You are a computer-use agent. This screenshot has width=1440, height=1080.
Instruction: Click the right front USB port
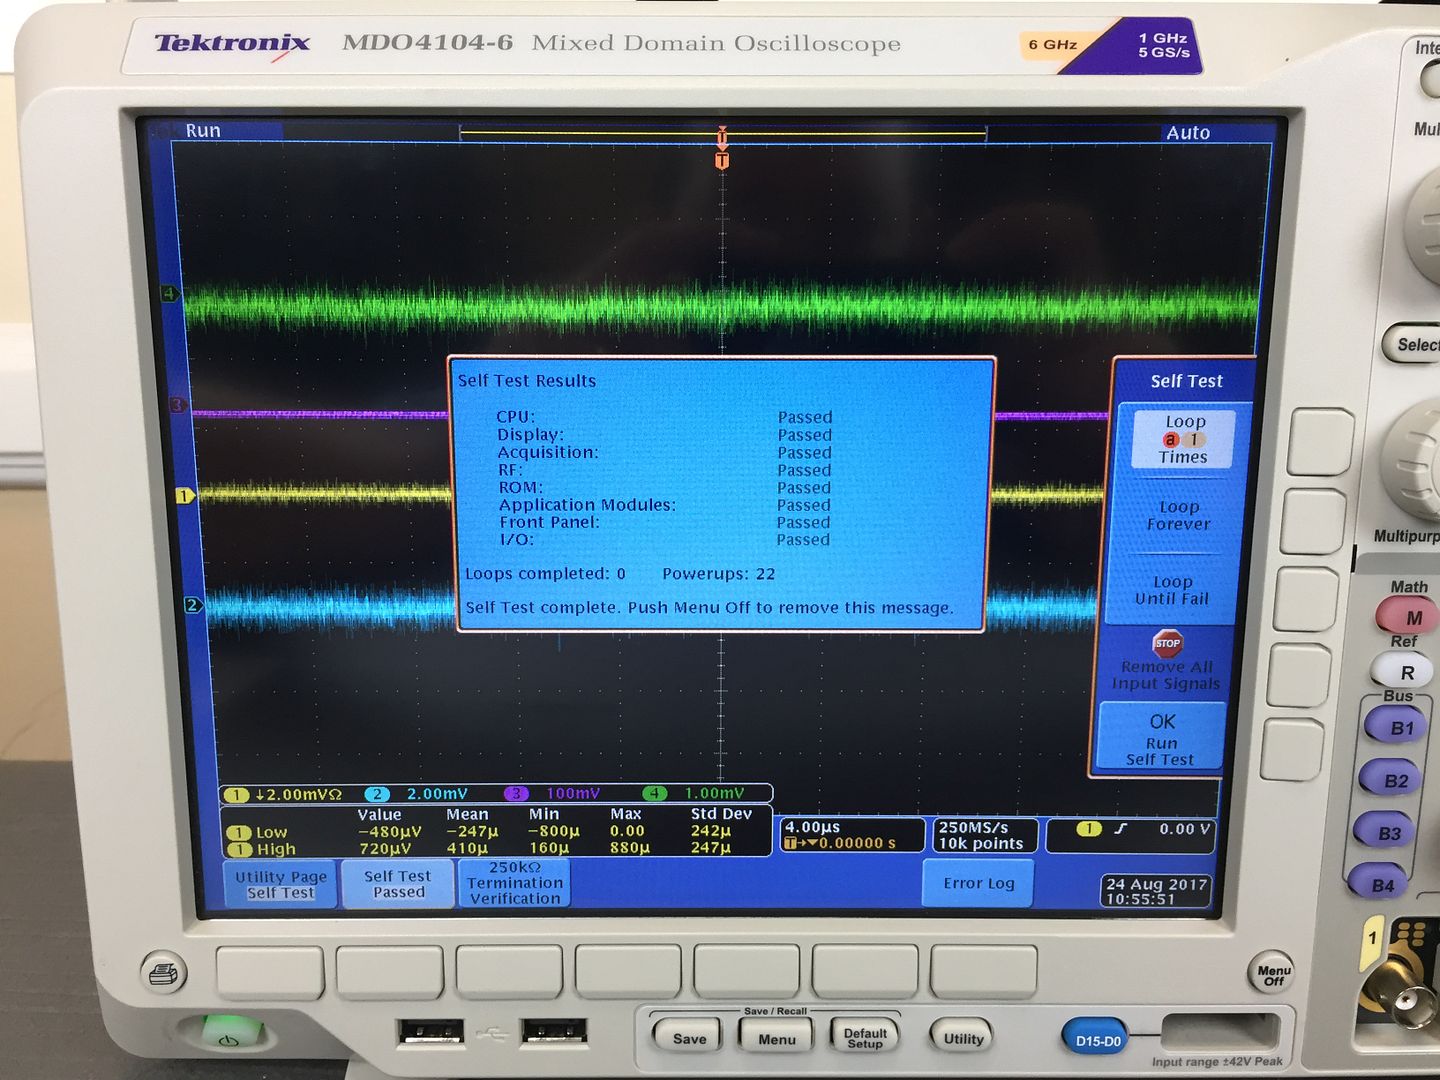coord(554,1030)
